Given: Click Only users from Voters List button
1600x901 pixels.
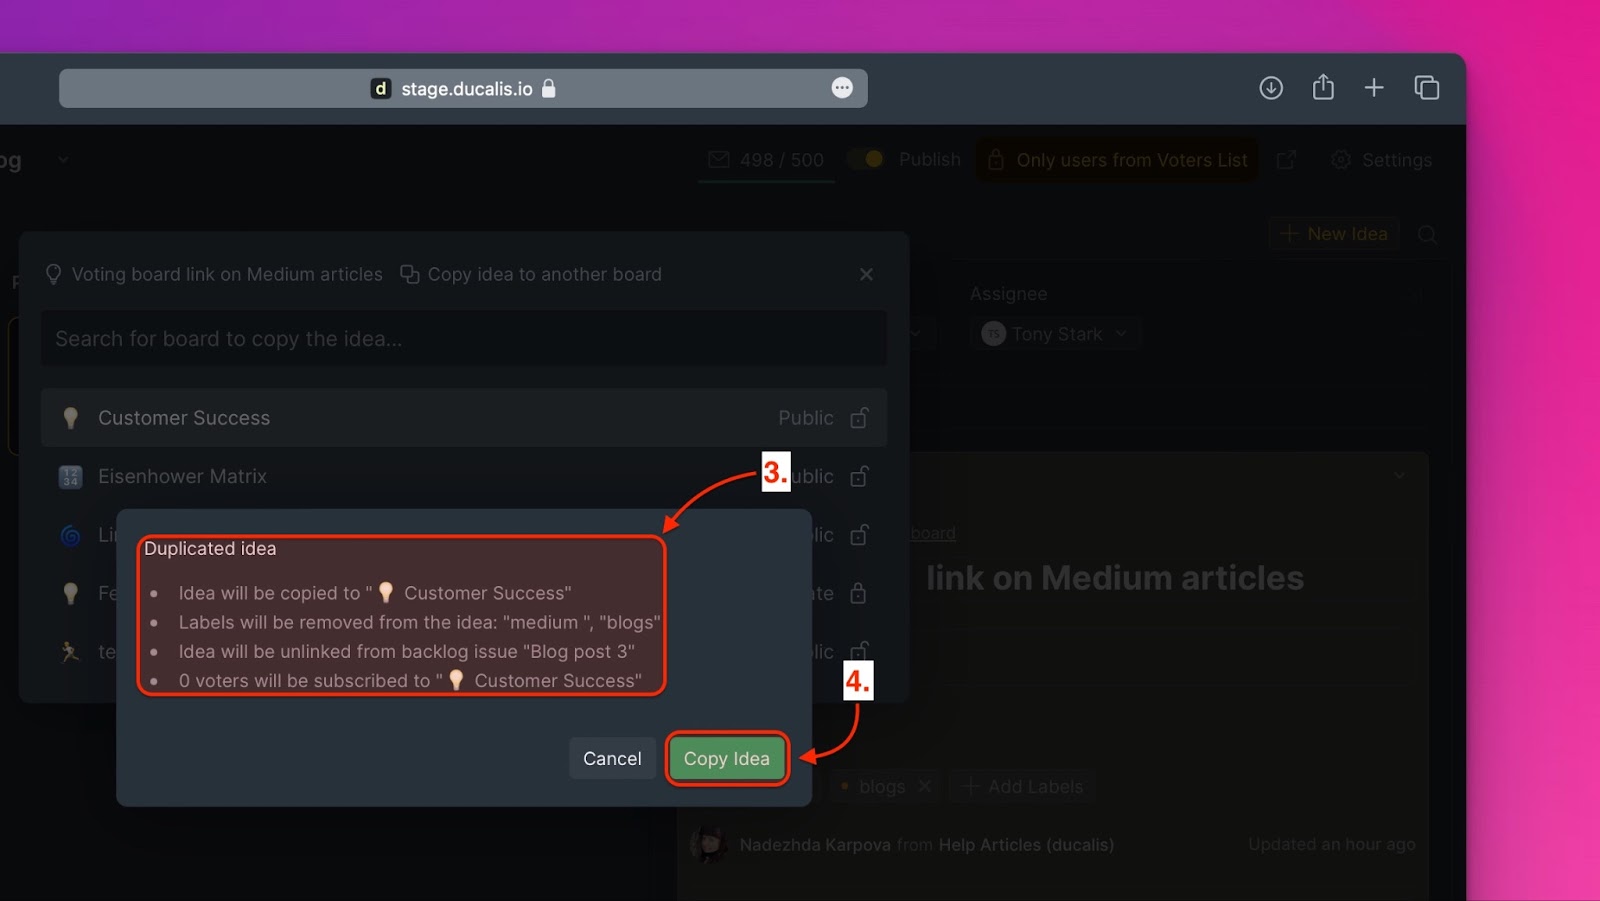Looking at the screenshot, I should tap(1117, 160).
